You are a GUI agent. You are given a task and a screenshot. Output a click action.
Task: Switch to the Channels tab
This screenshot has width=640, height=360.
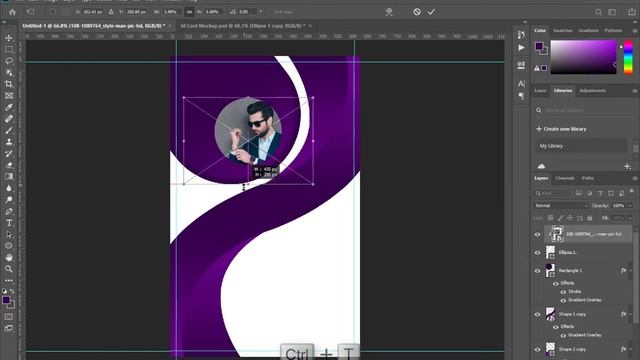click(x=565, y=178)
